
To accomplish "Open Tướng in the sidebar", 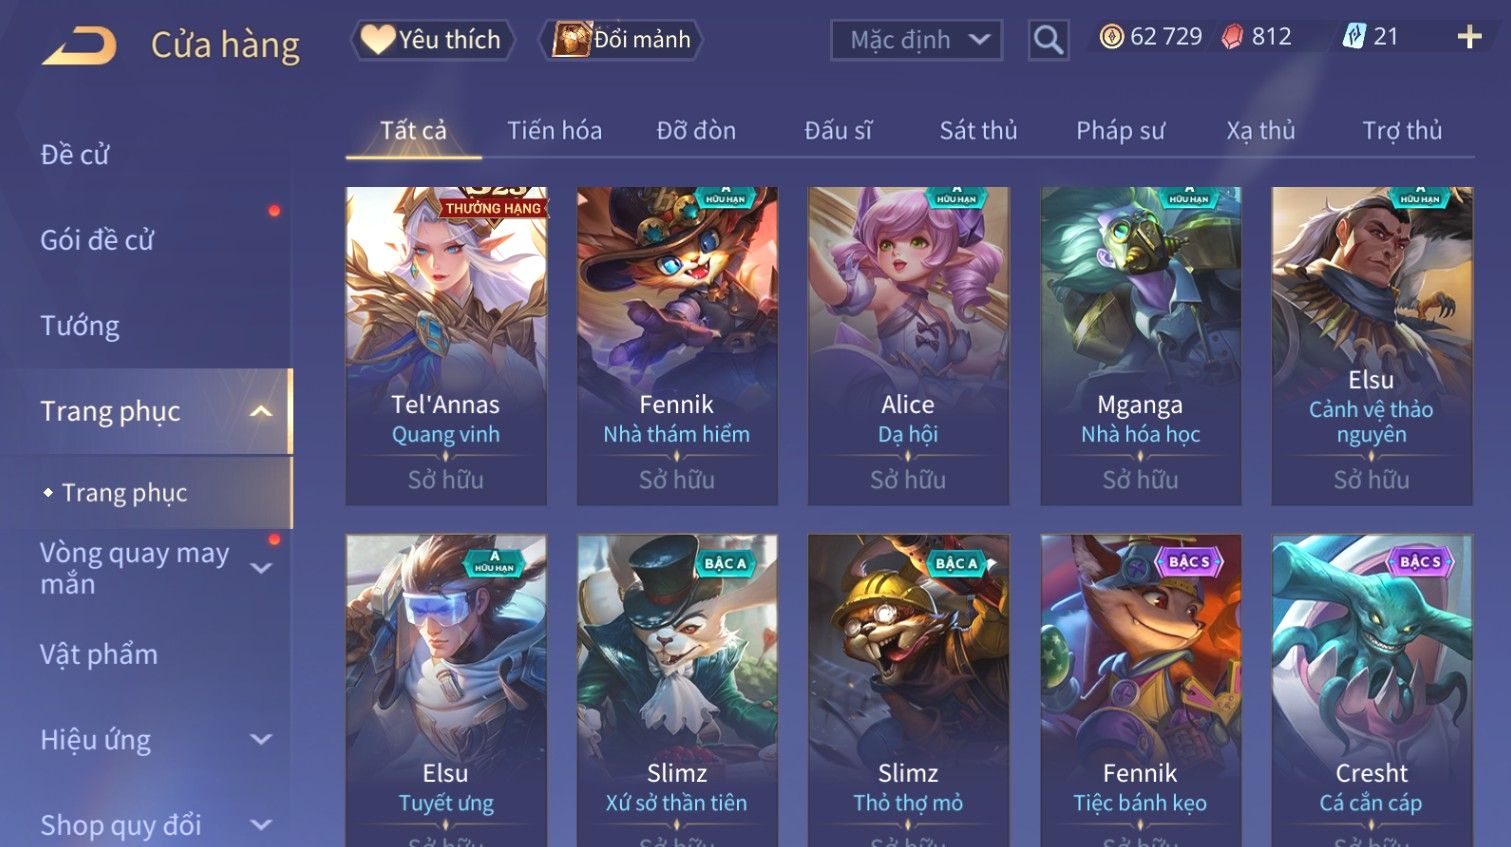I will point(80,326).
